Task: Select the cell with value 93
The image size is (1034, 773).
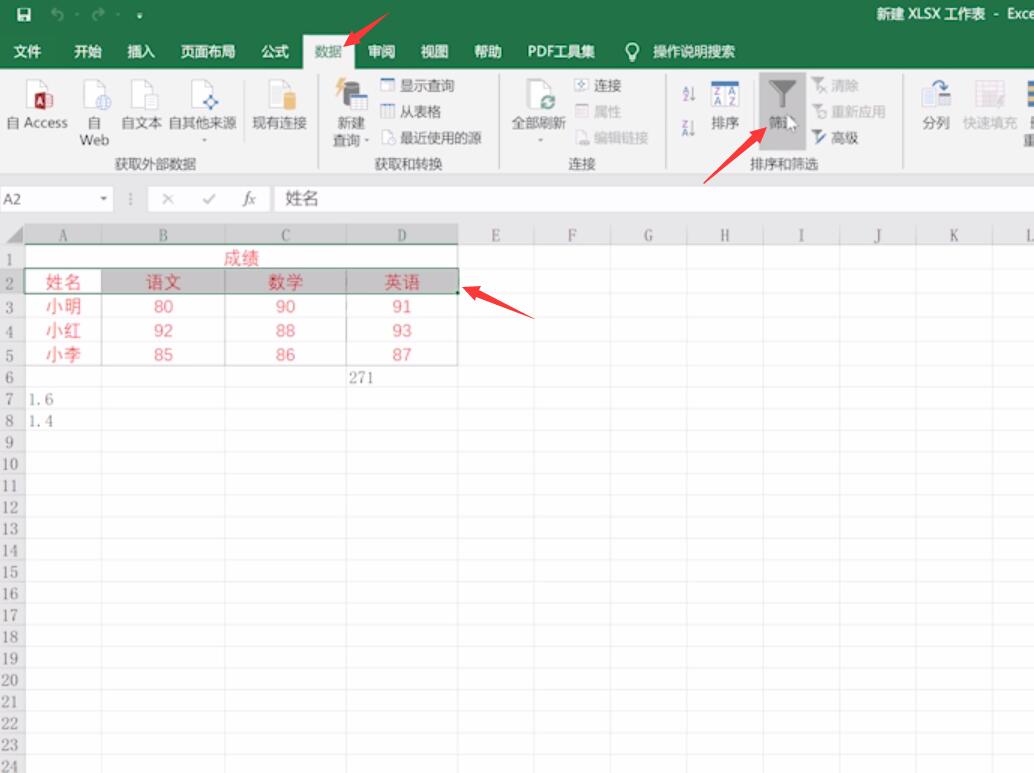Action: click(x=402, y=330)
